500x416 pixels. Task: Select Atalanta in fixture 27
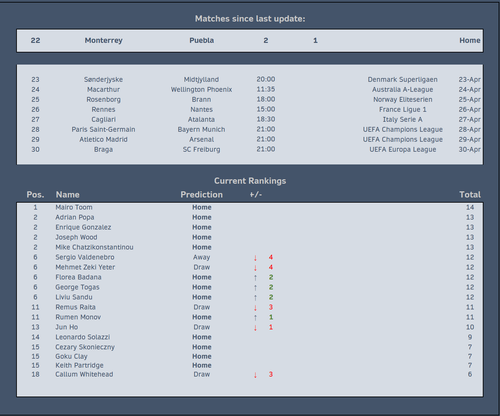pyautogui.click(x=201, y=119)
